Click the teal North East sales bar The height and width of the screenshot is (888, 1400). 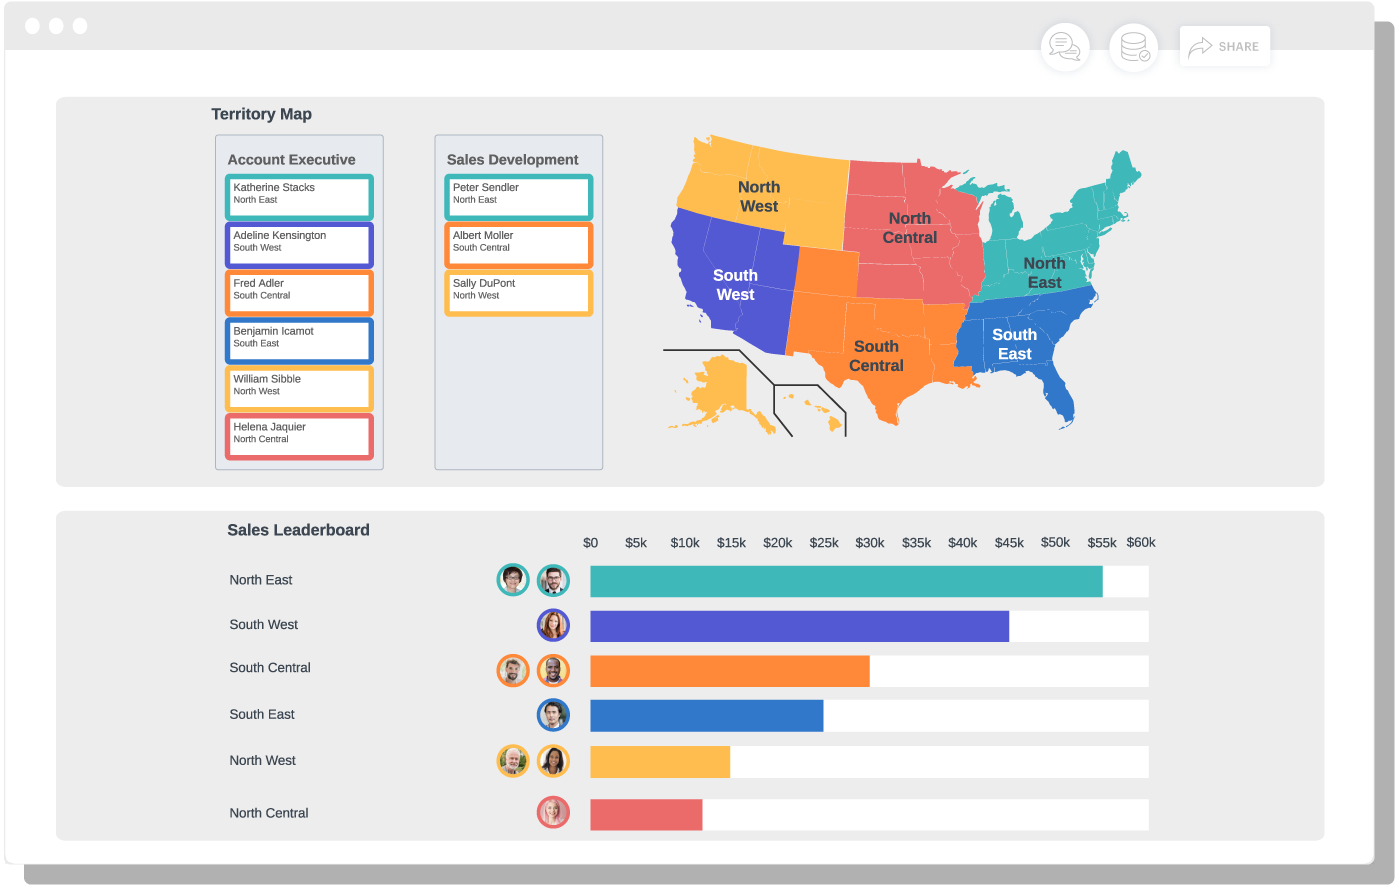[x=846, y=581]
